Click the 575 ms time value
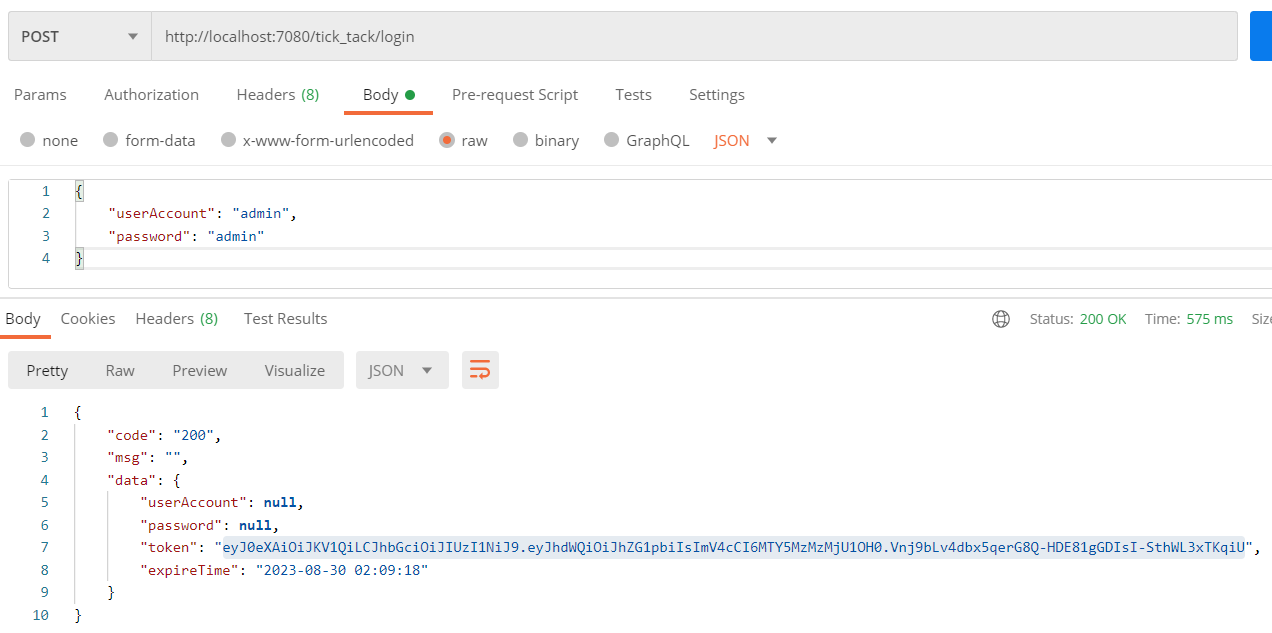The width and height of the screenshot is (1272, 633). tap(1210, 319)
